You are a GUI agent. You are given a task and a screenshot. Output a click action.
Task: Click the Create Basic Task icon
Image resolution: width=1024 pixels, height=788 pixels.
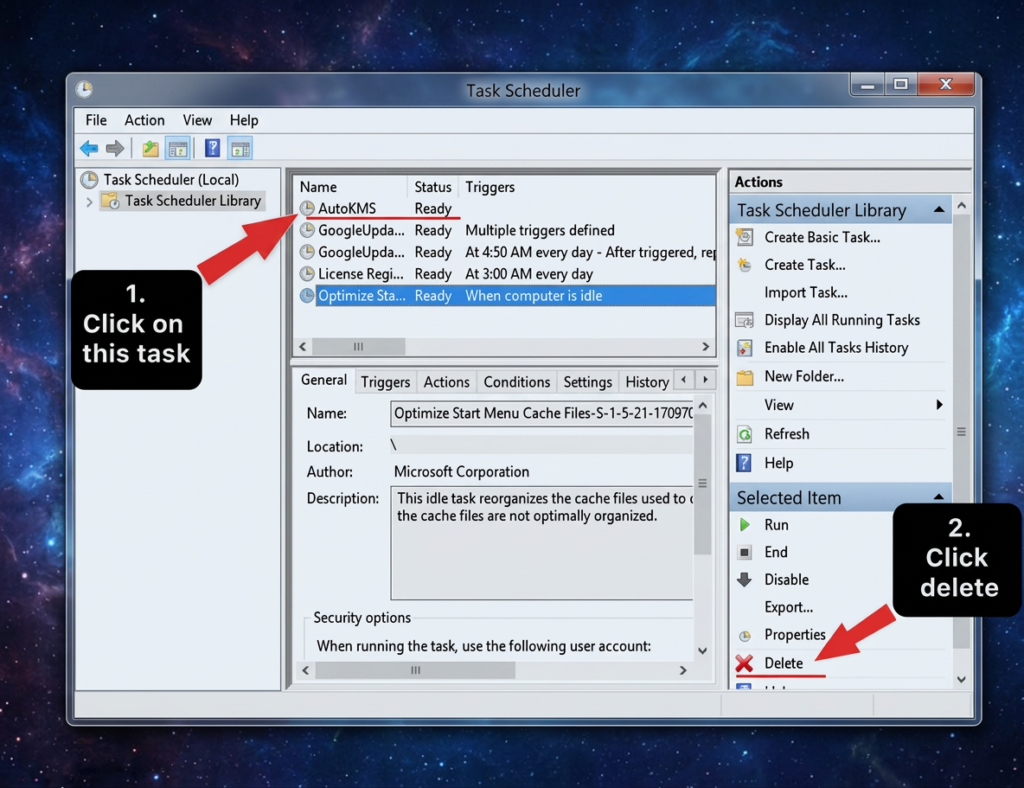pos(744,237)
